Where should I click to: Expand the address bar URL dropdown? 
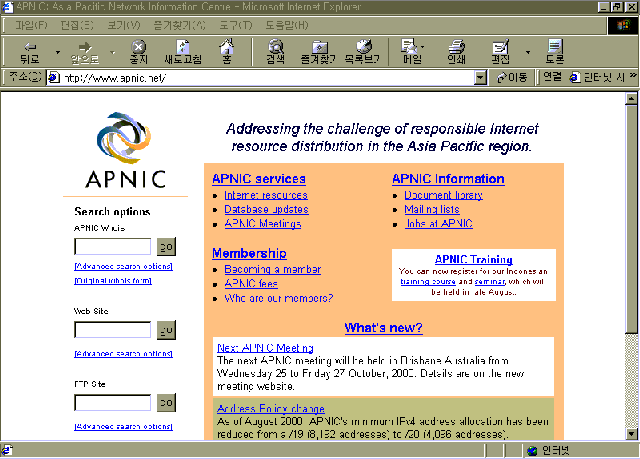(481, 78)
